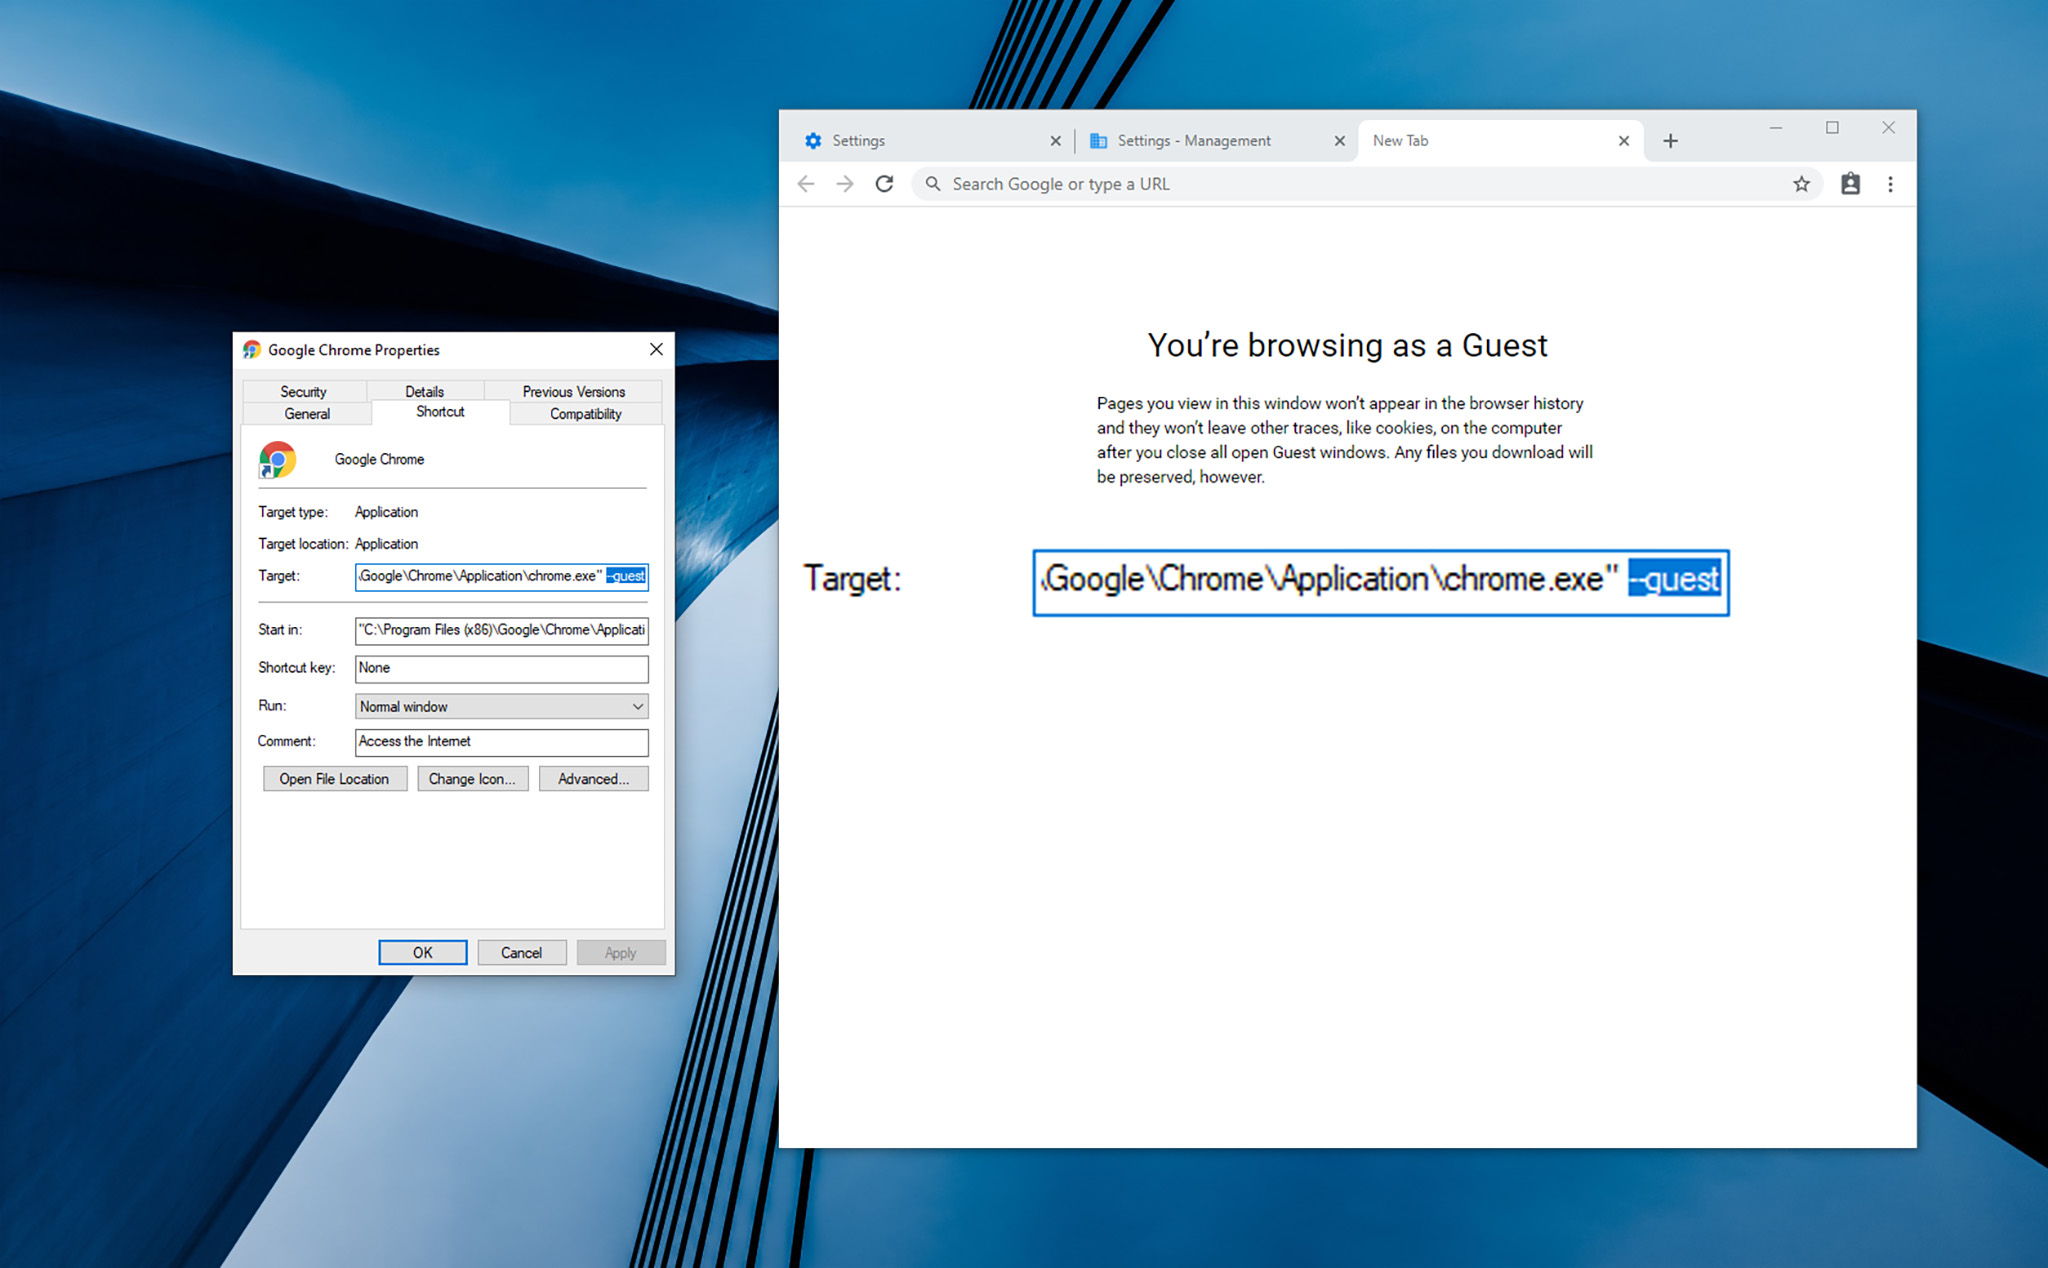Click the Target input field in Properties
The width and height of the screenshot is (2048, 1268).
[x=502, y=576]
